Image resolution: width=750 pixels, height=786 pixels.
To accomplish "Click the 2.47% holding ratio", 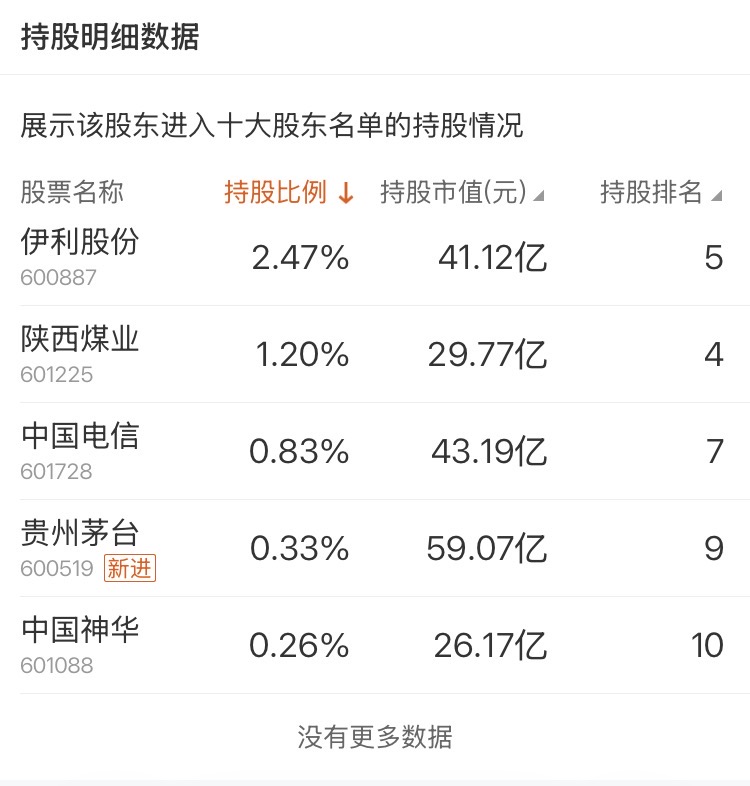I will pyautogui.click(x=300, y=258).
